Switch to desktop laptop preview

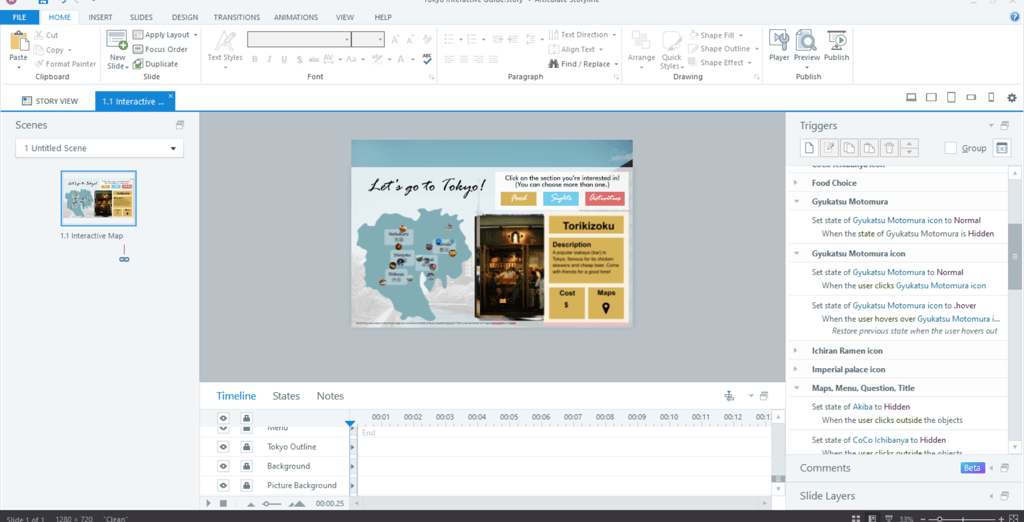pyautogui.click(x=912, y=98)
